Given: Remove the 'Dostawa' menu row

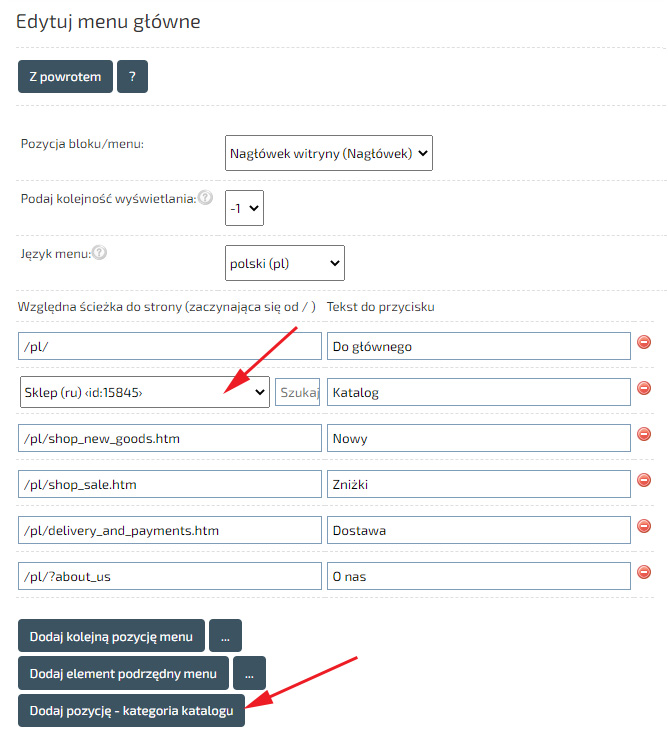Looking at the screenshot, I should 644,527.
